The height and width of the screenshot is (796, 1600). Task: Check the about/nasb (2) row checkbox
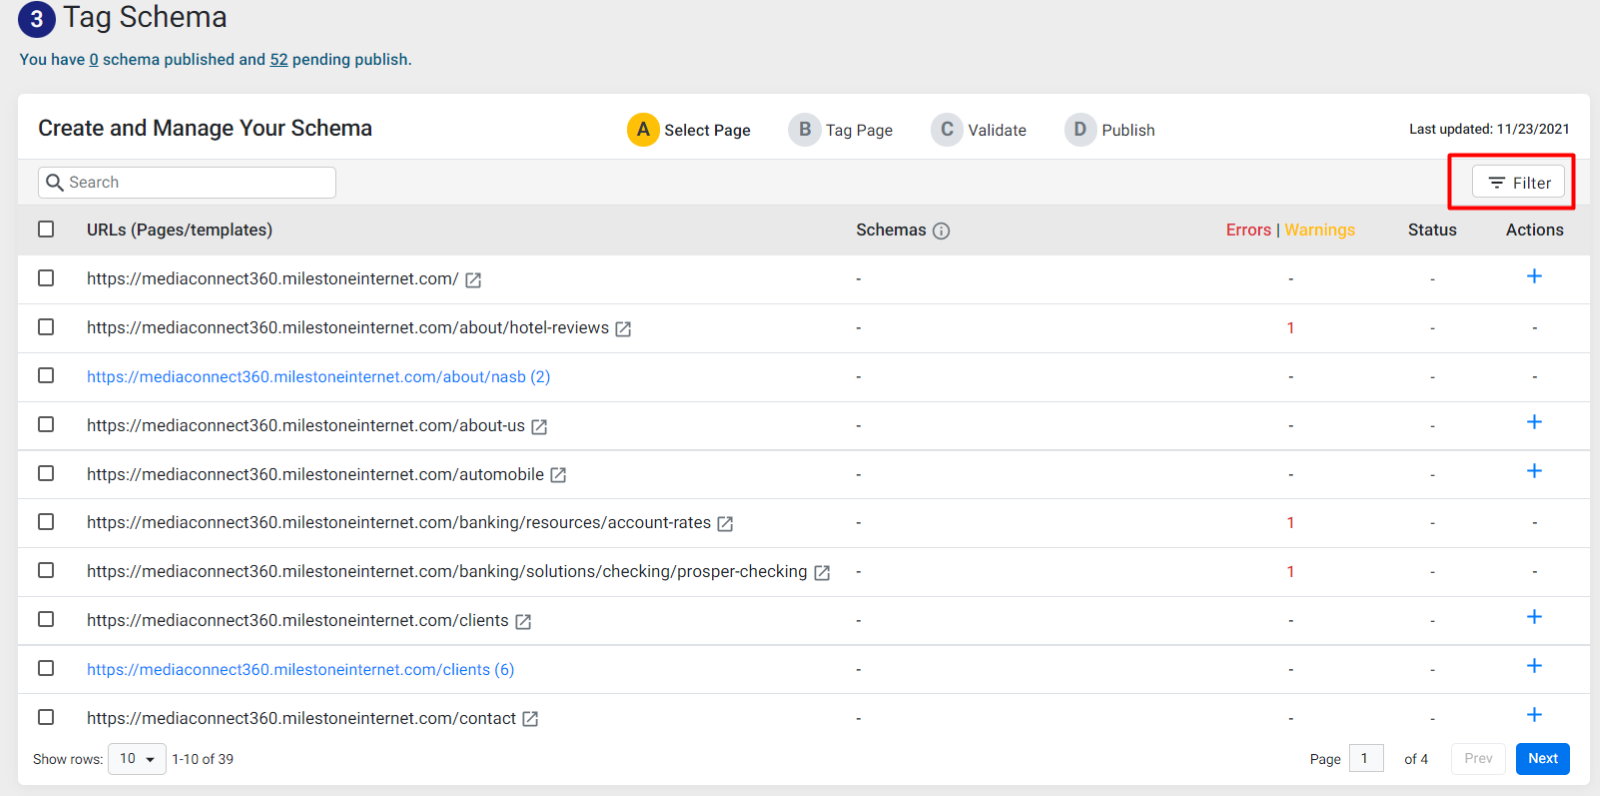46,375
